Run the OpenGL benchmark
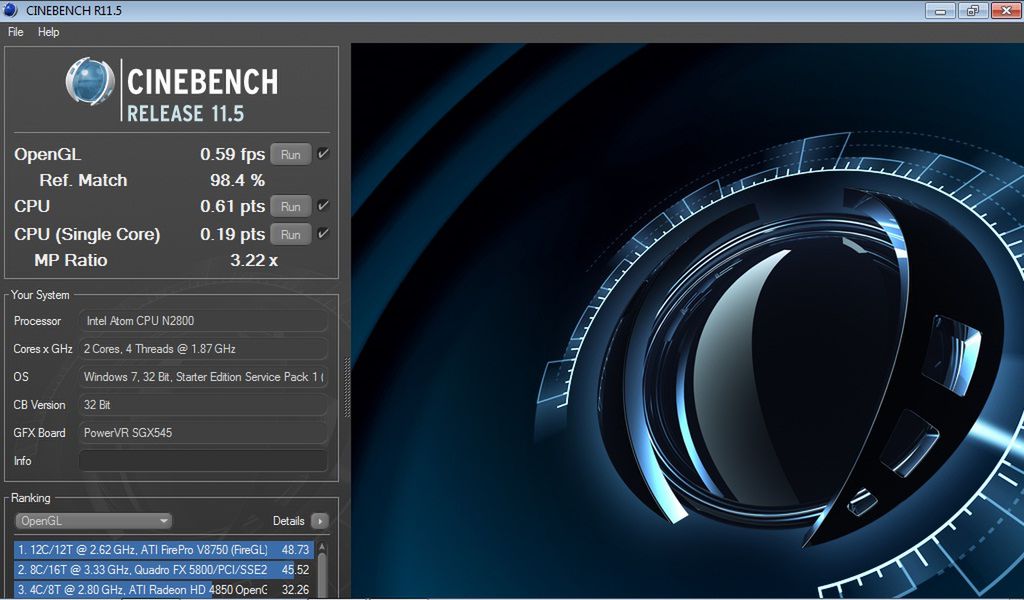This screenshot has height=600, width=1024. (x=291, y=155)
